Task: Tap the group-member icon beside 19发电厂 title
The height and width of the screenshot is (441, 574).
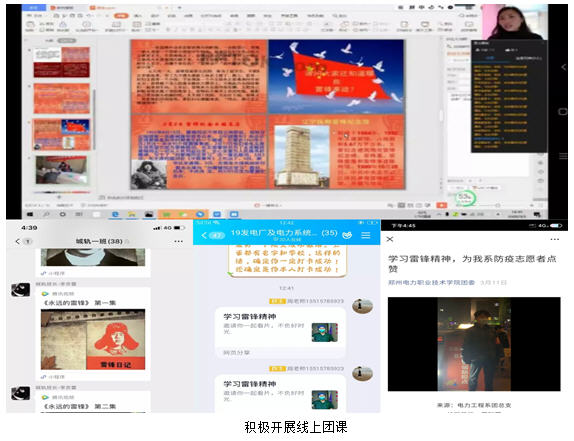Action: pyautogui.click(x=347, y=235)
